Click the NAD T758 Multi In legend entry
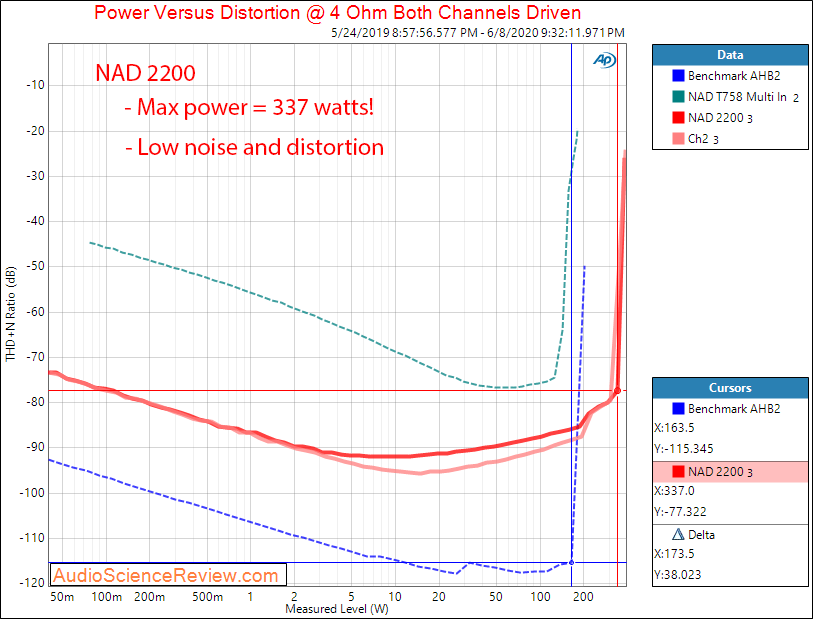The width and height of the screenshot is (813, 619). (x=743, y=97)
